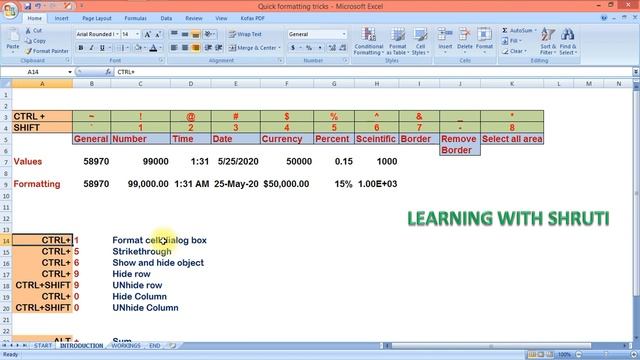Copy the selected cell
The height and width of the screenshot is (360, 640).
(35, 41)
